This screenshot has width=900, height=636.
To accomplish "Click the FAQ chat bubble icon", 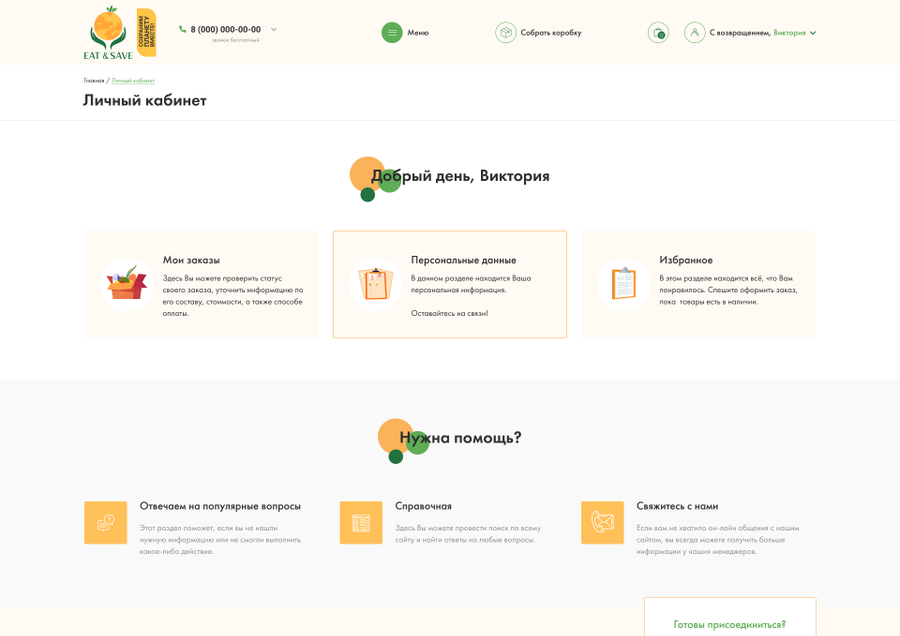I will [106, 522].
